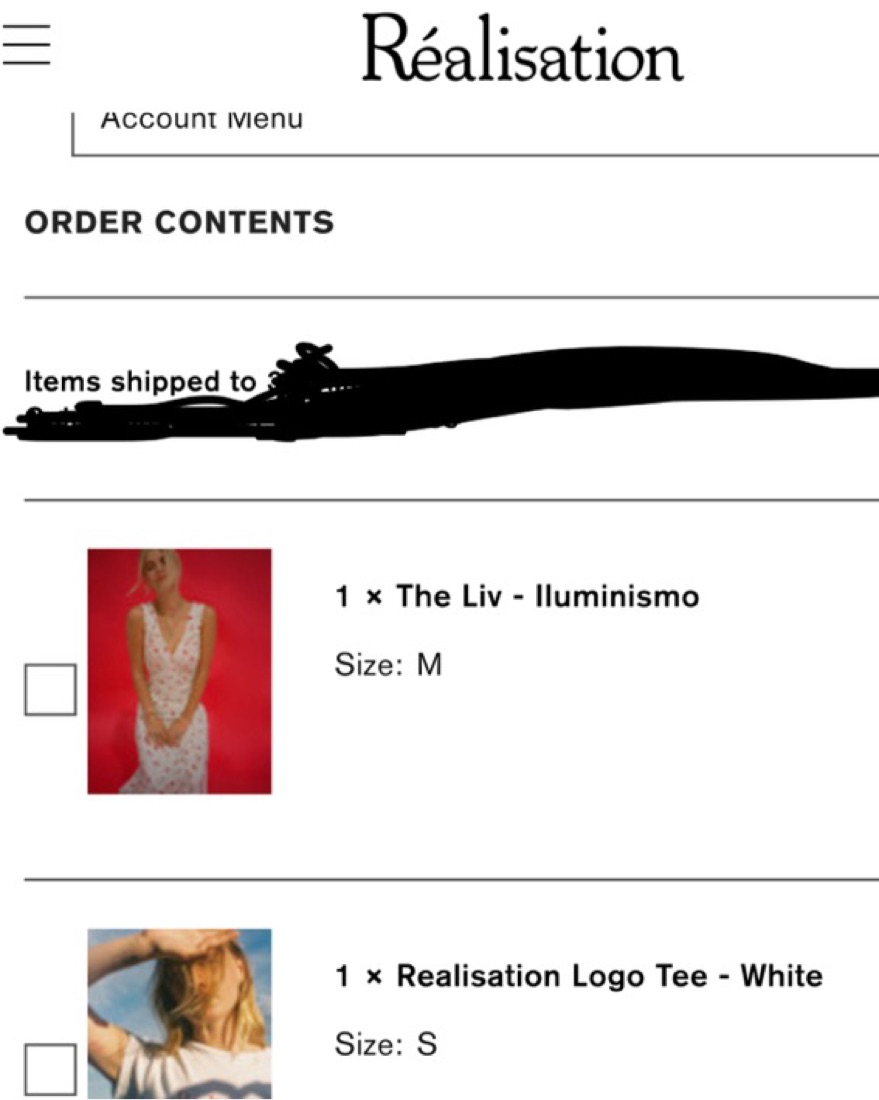This screenshot has width=879, height=1100.
Task: Open The Liv Iluminismo dress thumbnail
Action: point(180,671)
